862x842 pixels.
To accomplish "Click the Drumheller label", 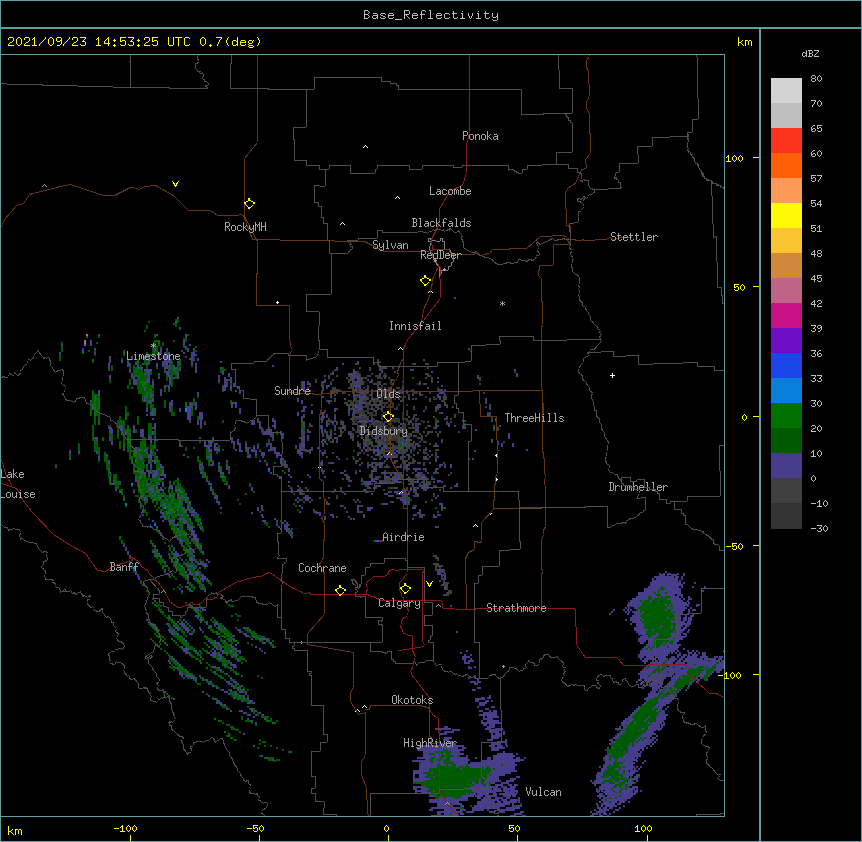I will 638,487.
